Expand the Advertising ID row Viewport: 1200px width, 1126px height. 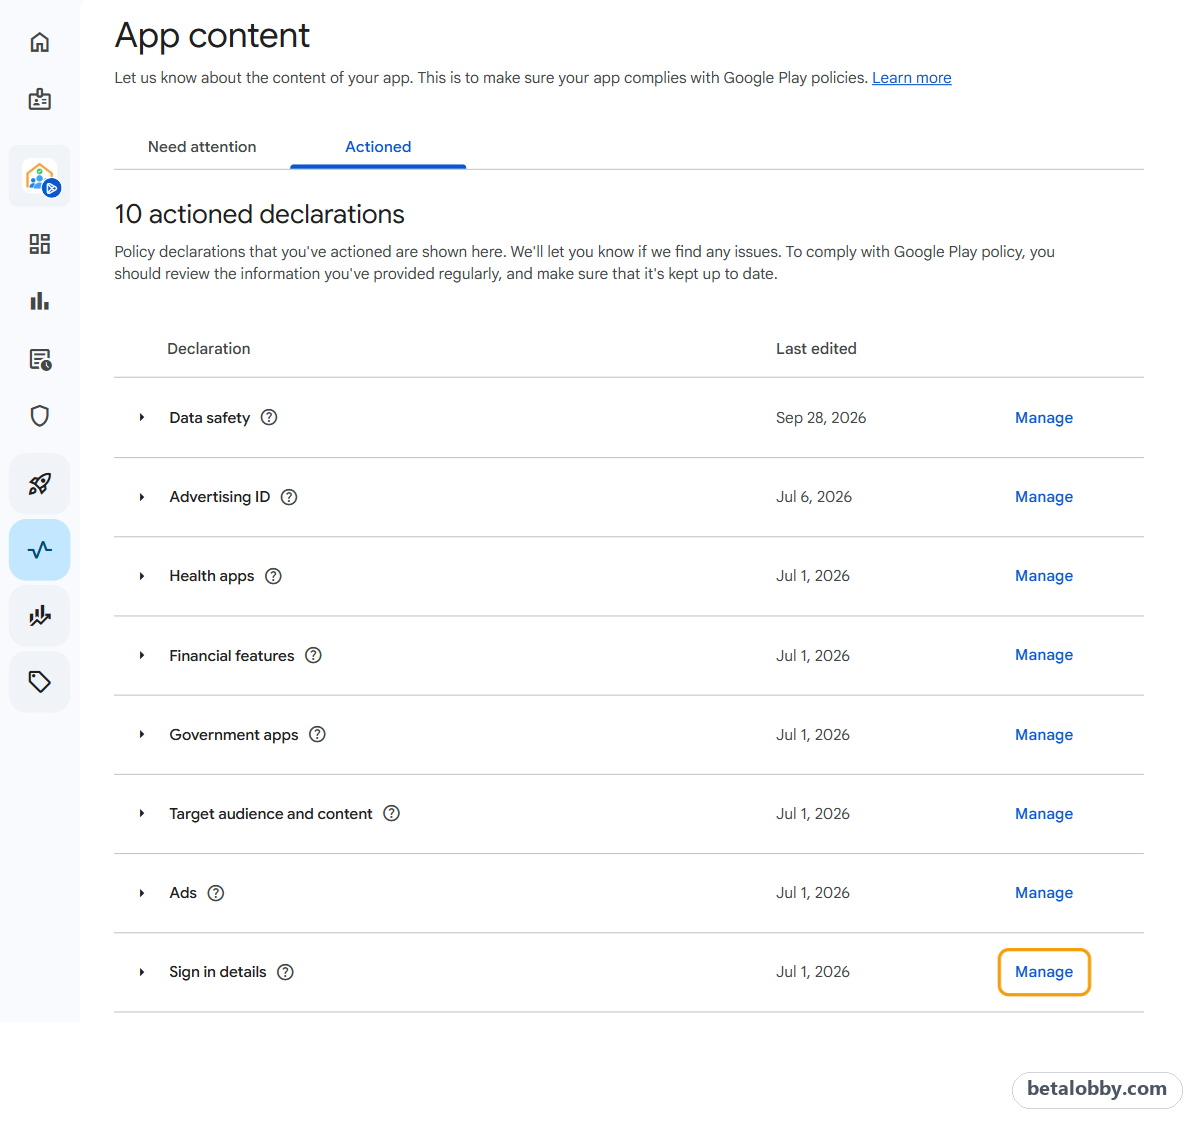pyautogui.click(x=142, y=497)
